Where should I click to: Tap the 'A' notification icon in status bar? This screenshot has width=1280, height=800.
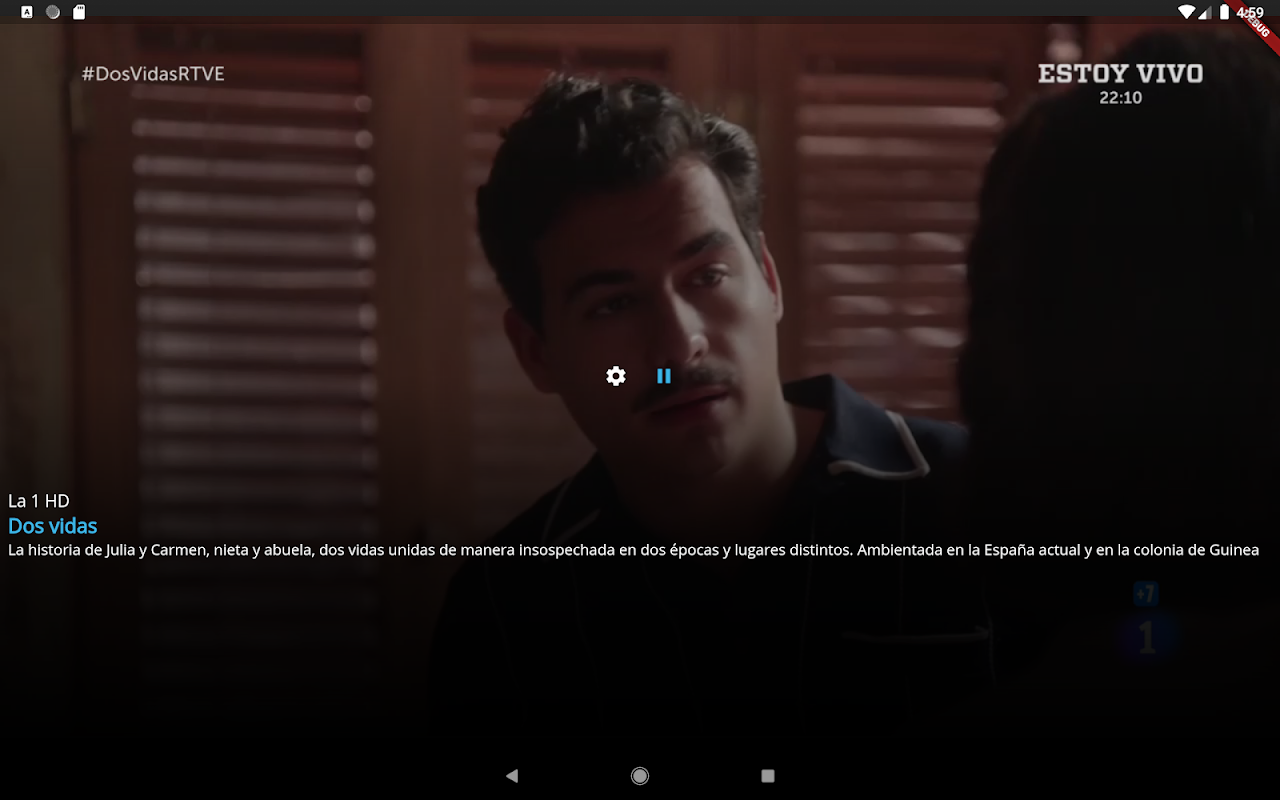(27, 12)
